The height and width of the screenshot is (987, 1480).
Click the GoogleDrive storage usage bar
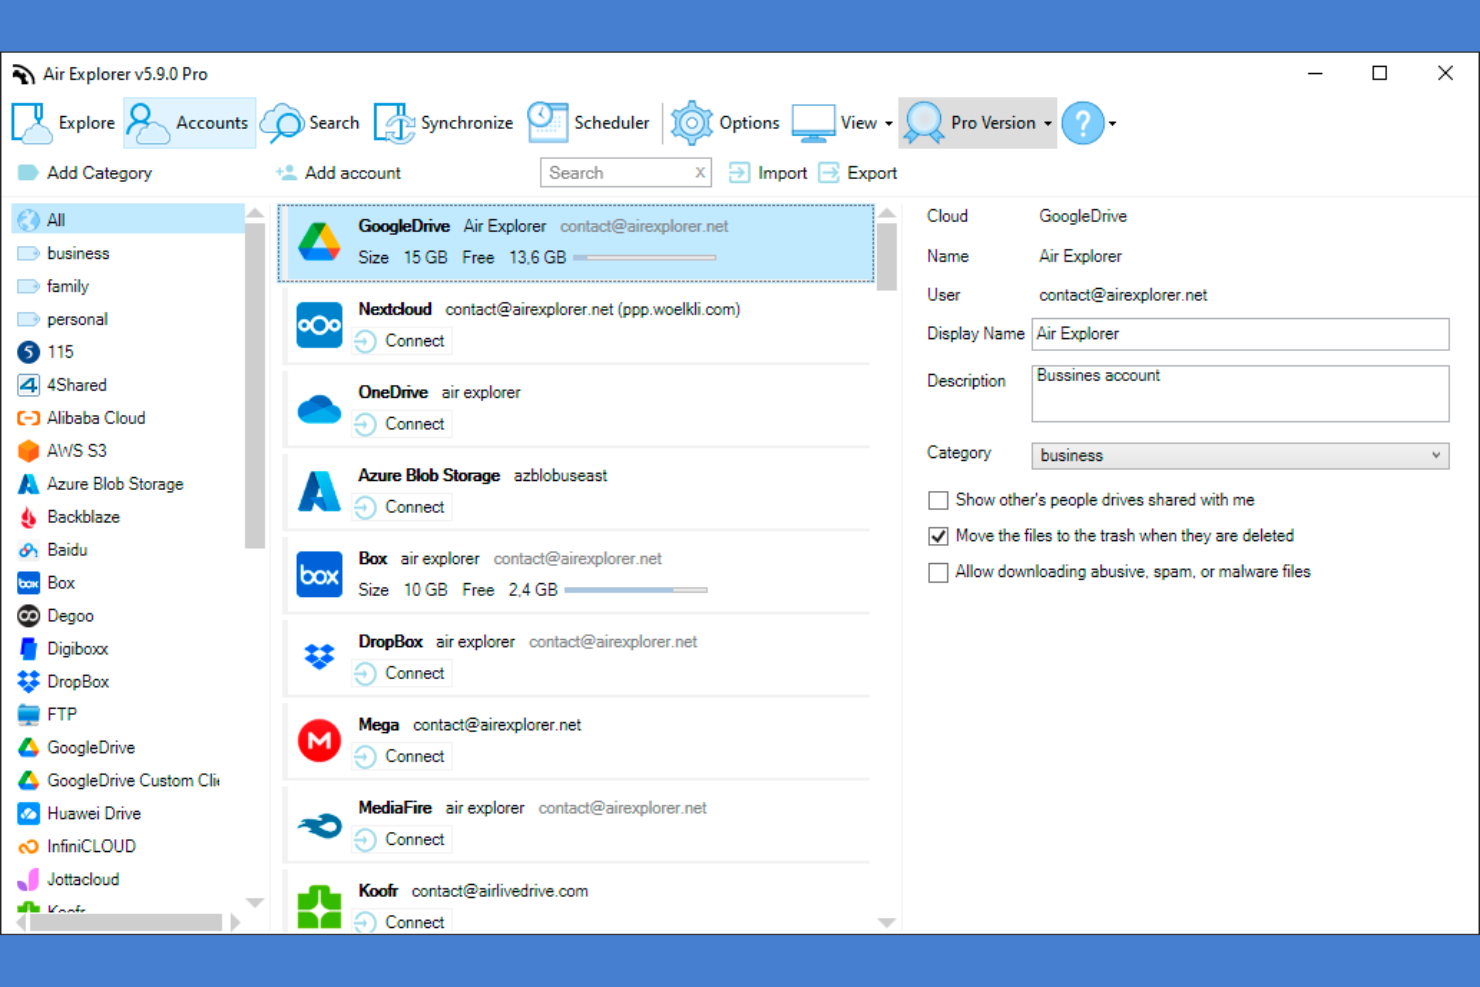645,257
